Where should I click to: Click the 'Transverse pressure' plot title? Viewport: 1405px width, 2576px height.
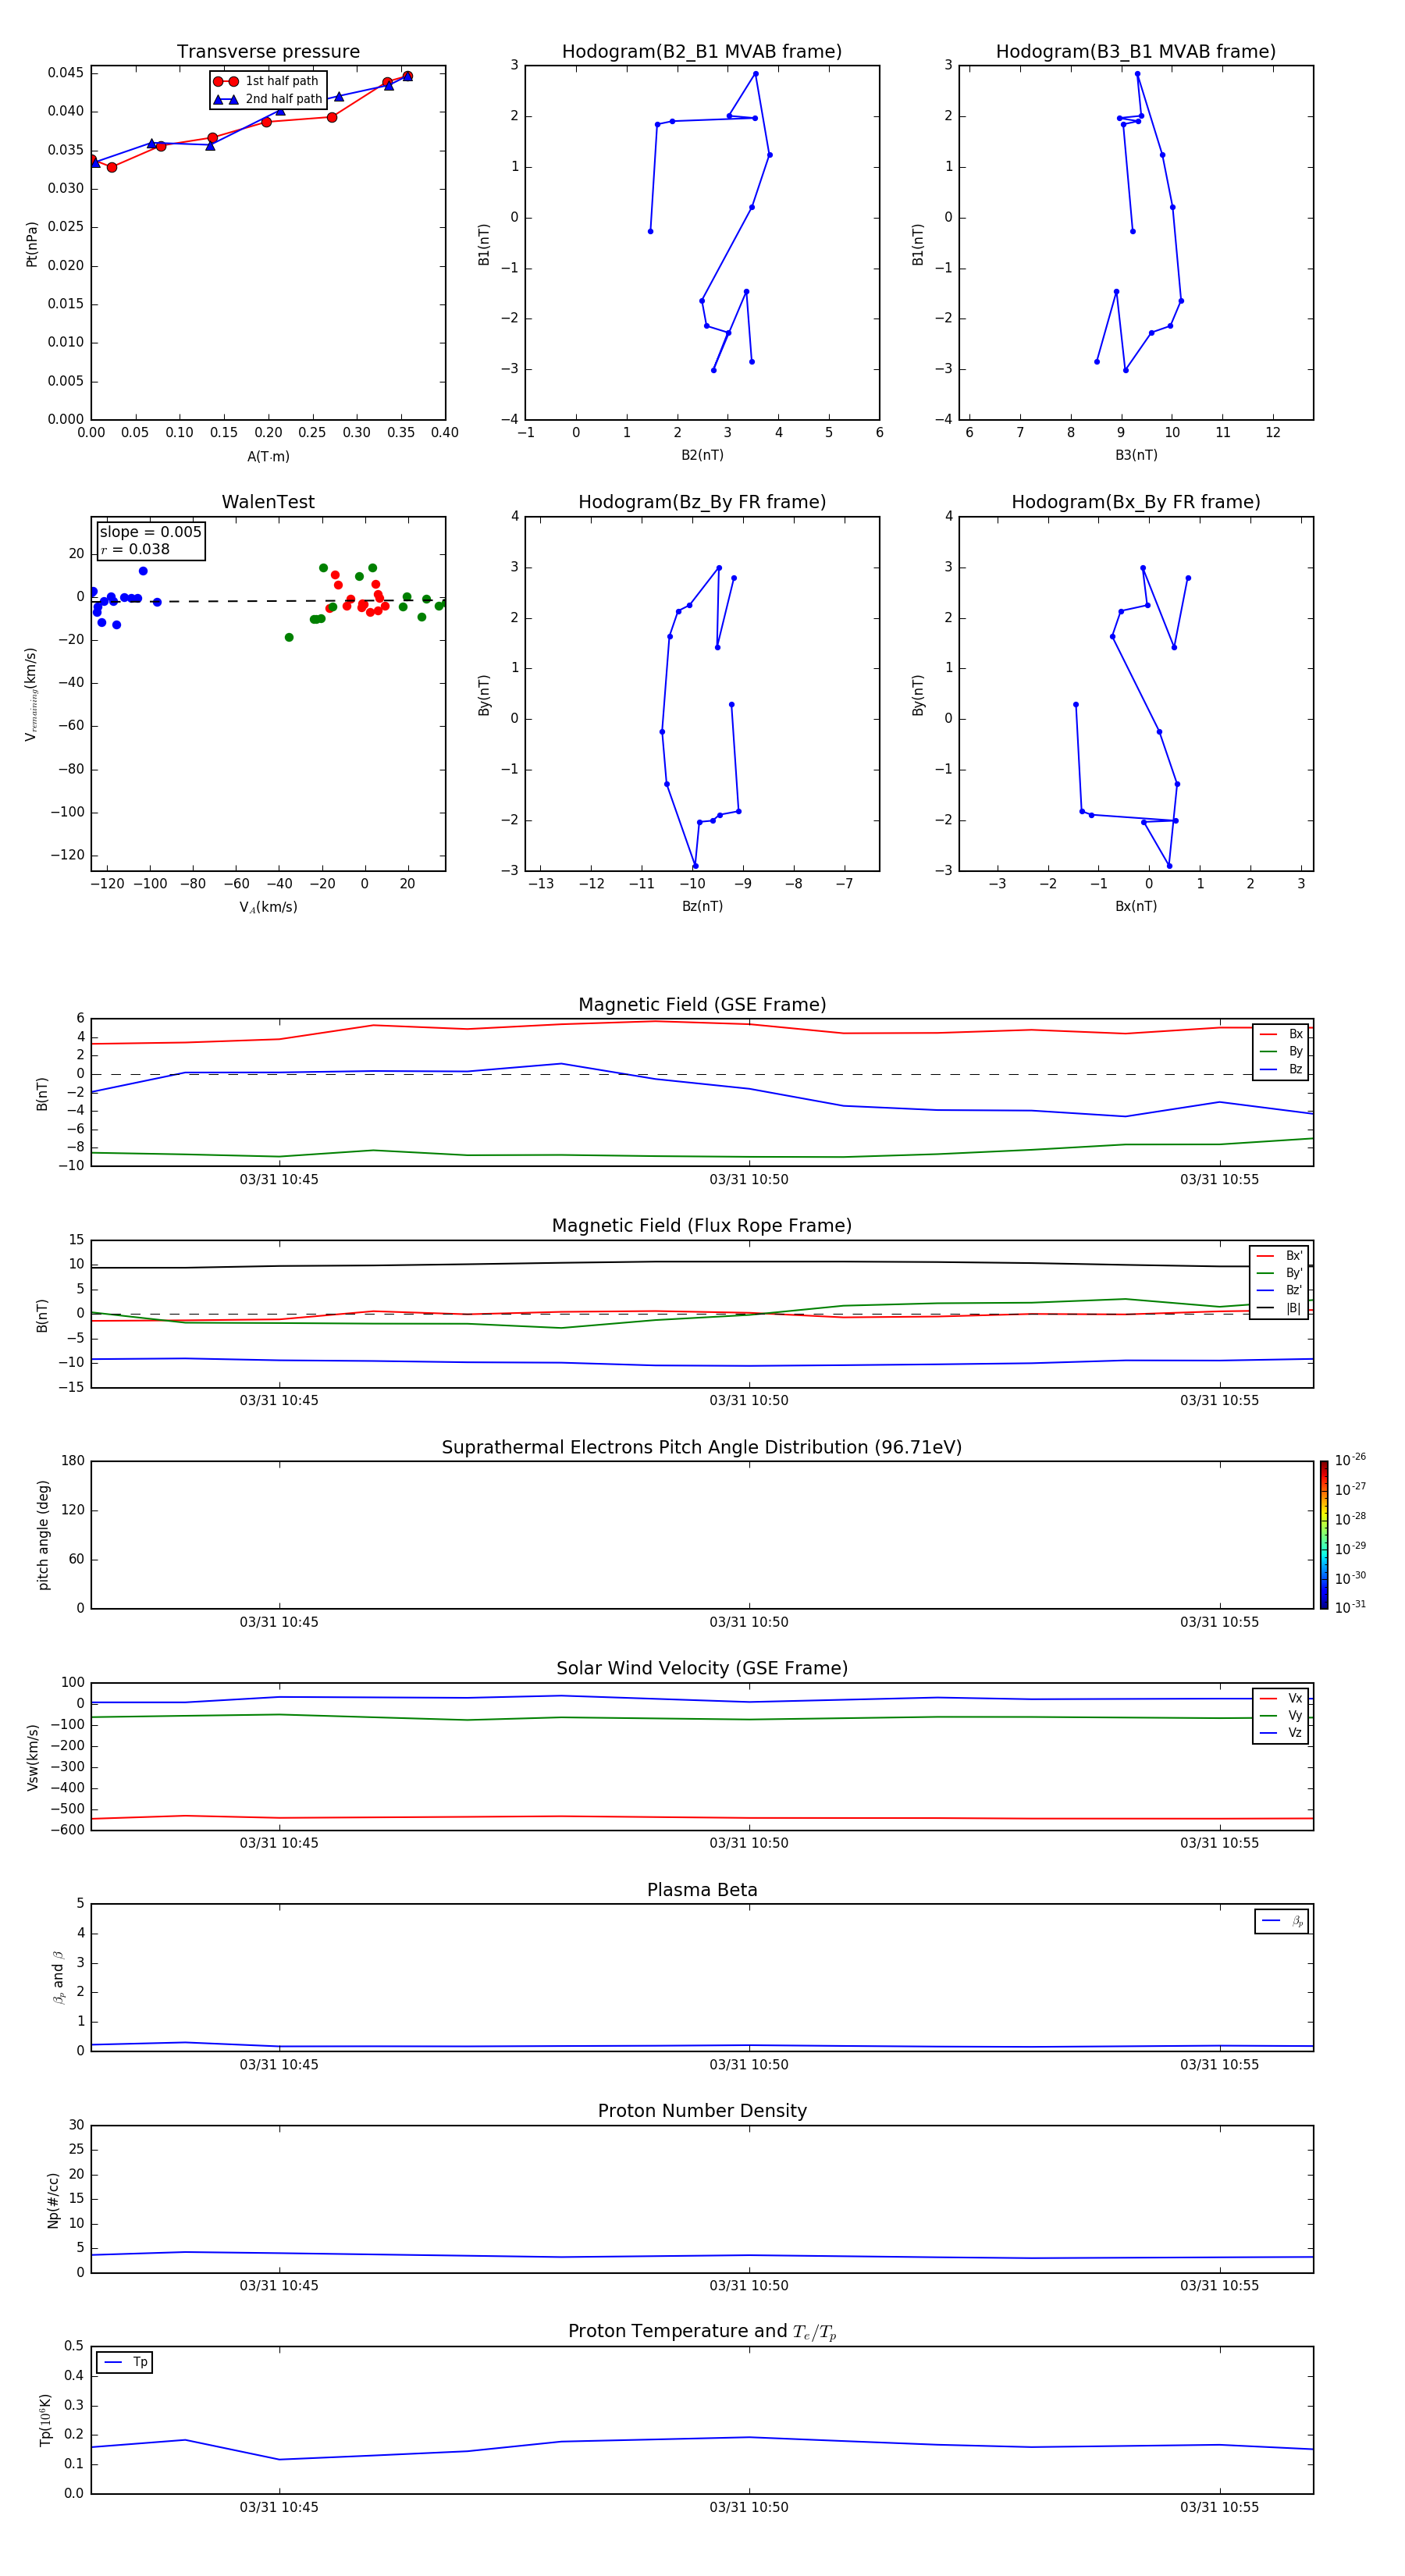click(268, 52)
